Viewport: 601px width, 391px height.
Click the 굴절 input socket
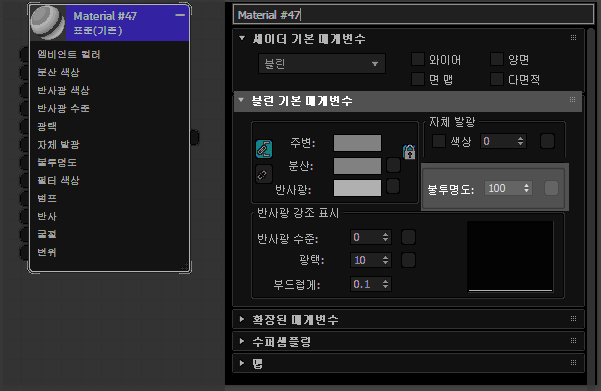click(x=25, y=235)
